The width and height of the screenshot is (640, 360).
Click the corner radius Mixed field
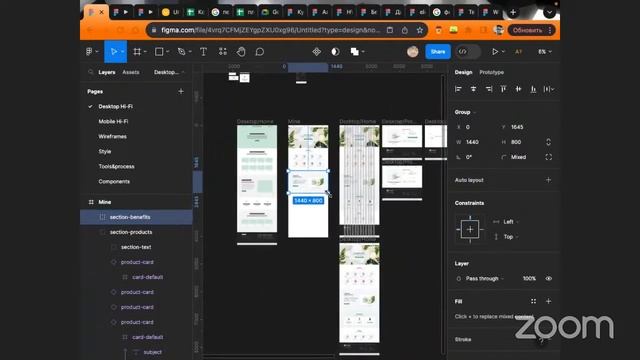(x=521, y=157)
